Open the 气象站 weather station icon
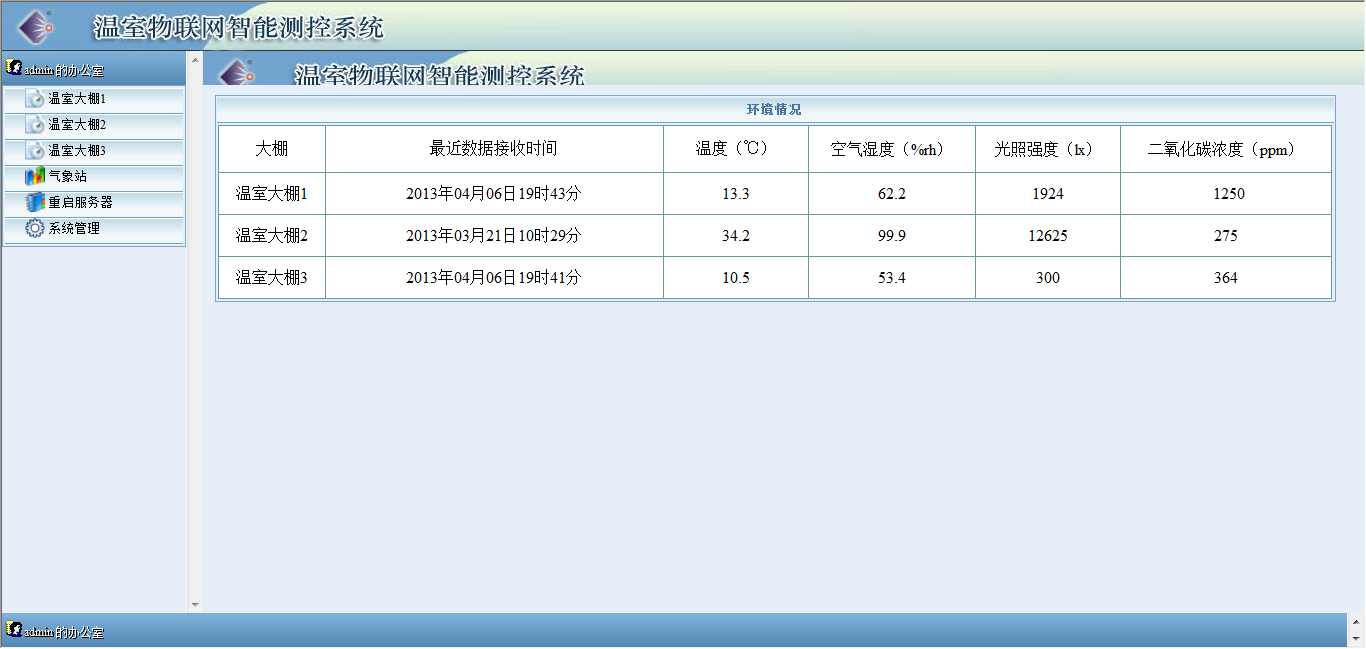This screenshot has width=1366, height=649. pos(35,176)
